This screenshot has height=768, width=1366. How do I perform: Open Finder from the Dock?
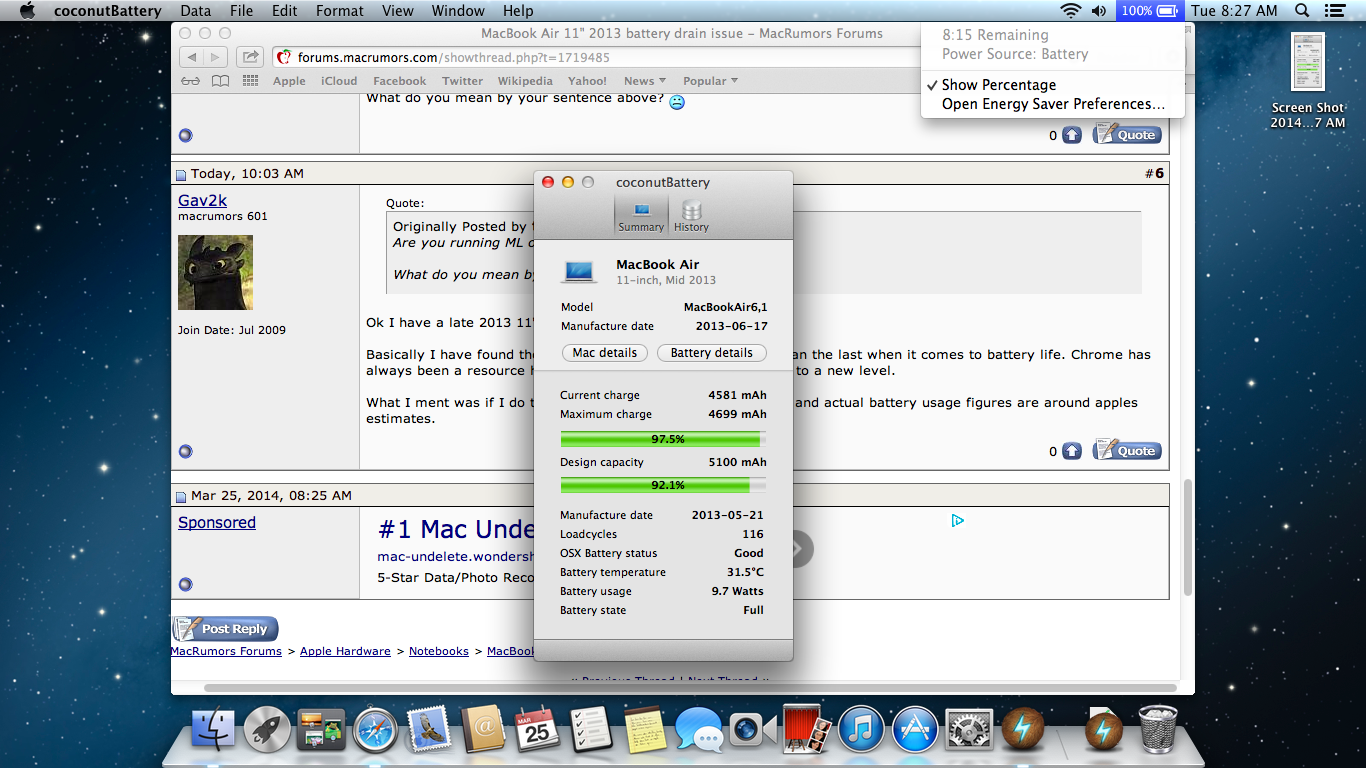coord(213,730)
